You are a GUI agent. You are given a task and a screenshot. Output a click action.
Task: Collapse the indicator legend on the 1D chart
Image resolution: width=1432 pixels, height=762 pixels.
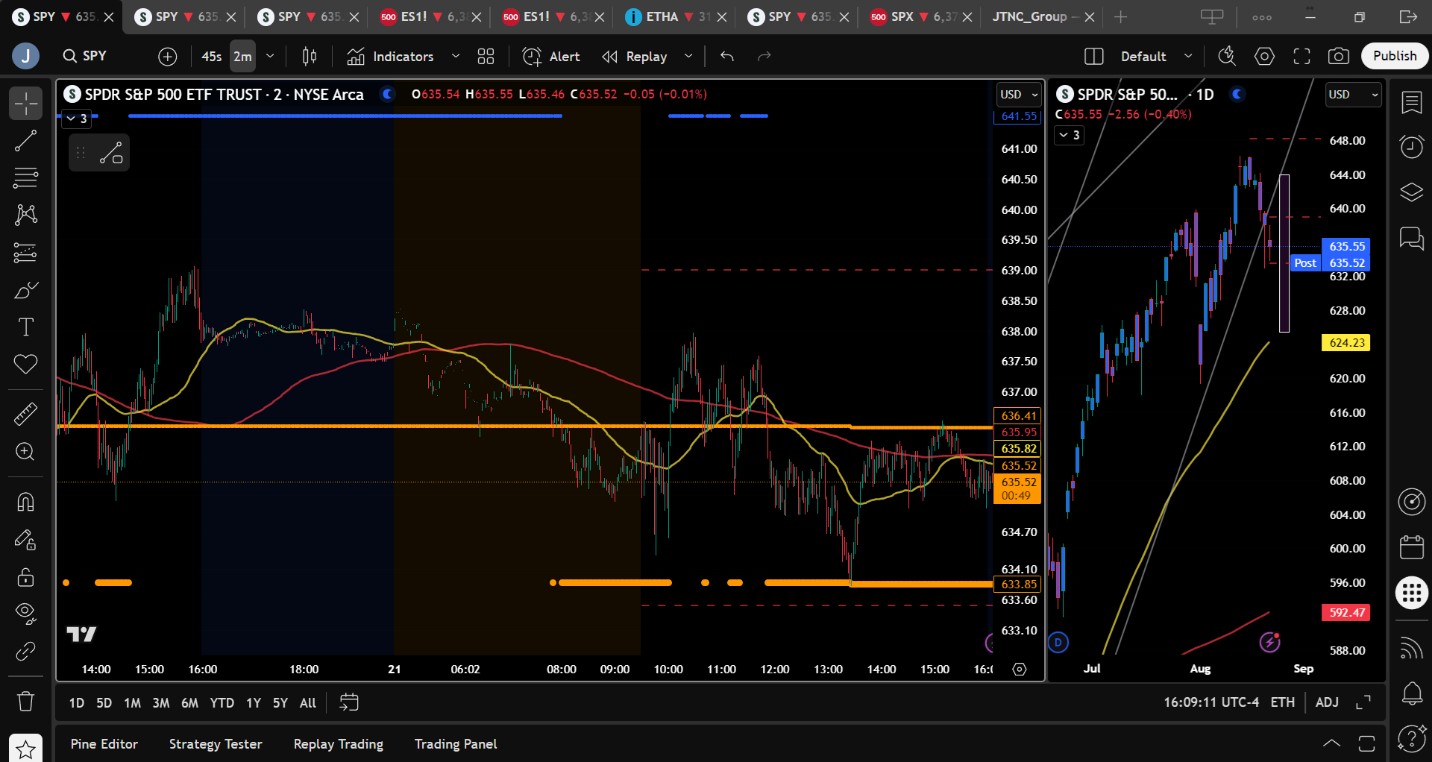pyautogui.click(x=1070, y=135)
